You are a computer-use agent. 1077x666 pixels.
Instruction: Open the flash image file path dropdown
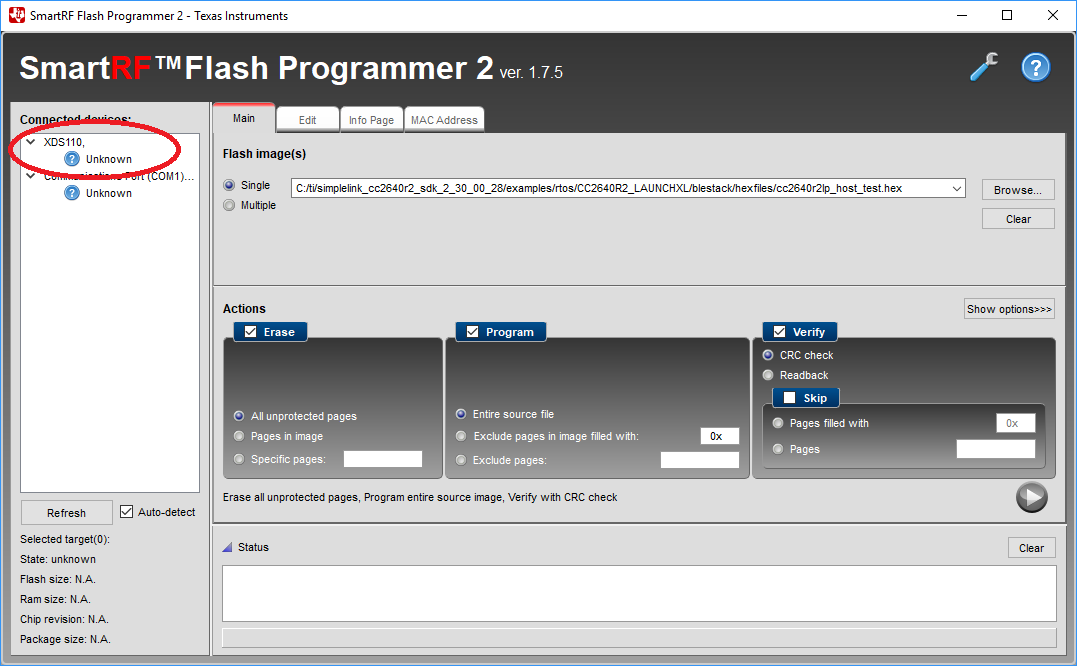(x=956, y=188)
